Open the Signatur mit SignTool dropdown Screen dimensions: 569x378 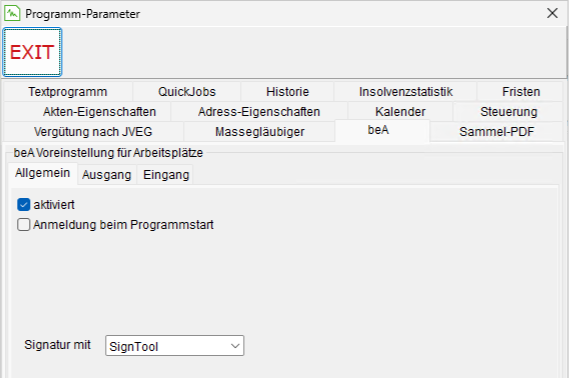pos(175,346)
